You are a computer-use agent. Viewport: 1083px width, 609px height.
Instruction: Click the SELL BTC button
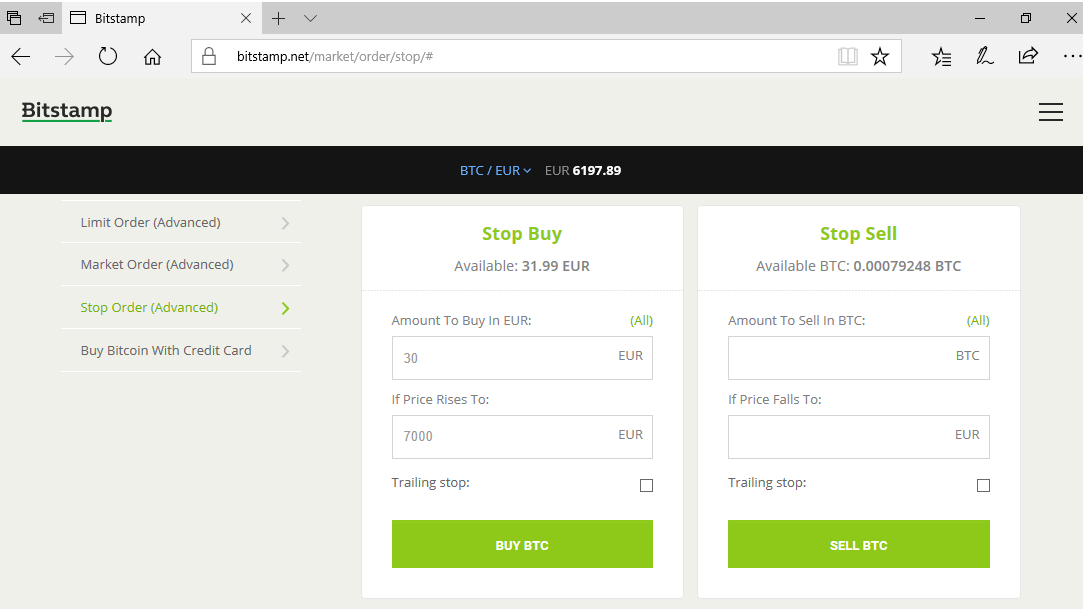coord(859,544)
